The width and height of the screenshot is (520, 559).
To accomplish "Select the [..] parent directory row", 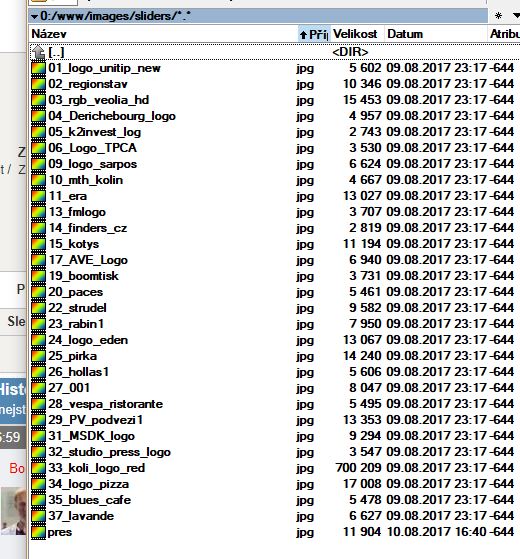I will pos(274,52).
